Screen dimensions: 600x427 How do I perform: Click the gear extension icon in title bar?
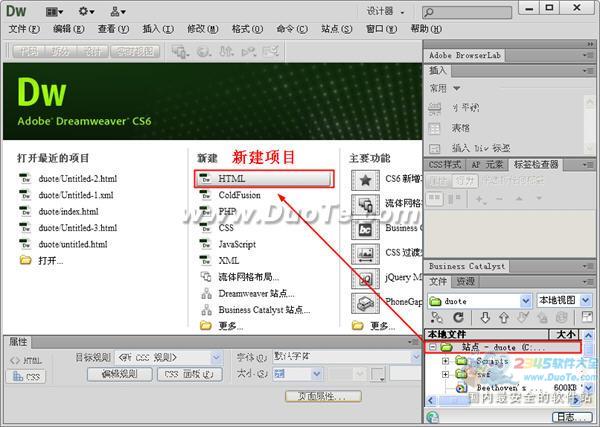(86, 11)
